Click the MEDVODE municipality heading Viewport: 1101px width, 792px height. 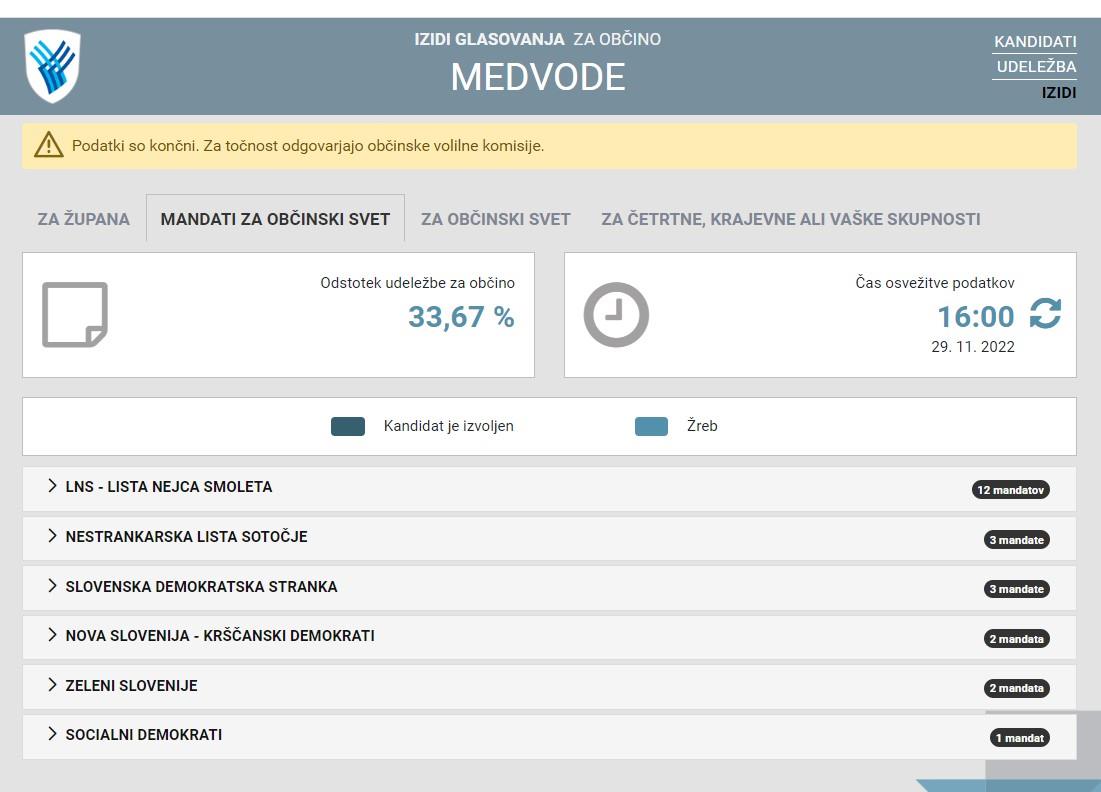538,77
